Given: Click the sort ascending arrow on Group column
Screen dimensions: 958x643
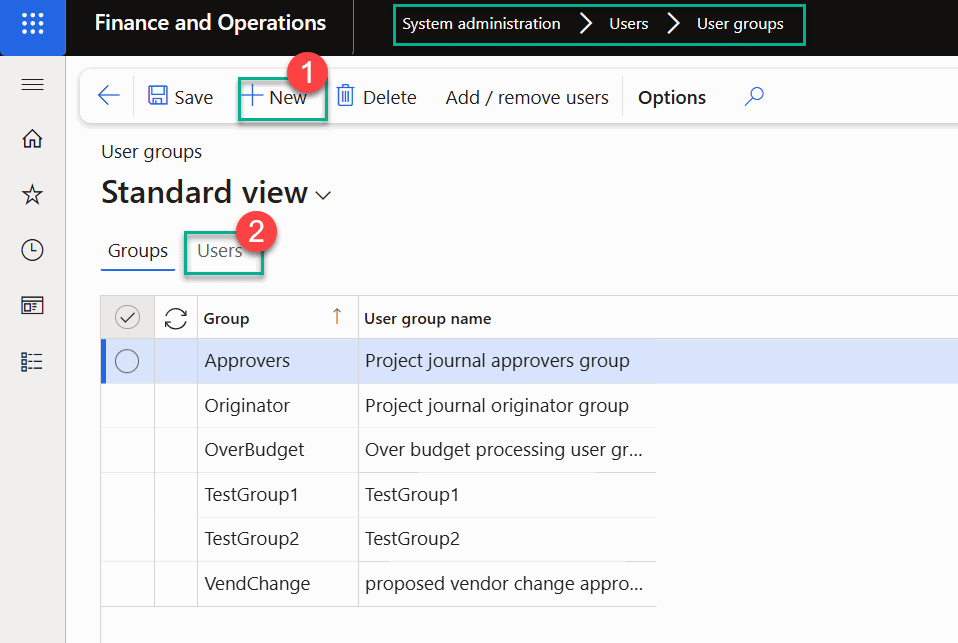Looking at the screenshot, I should coord(337,317).
